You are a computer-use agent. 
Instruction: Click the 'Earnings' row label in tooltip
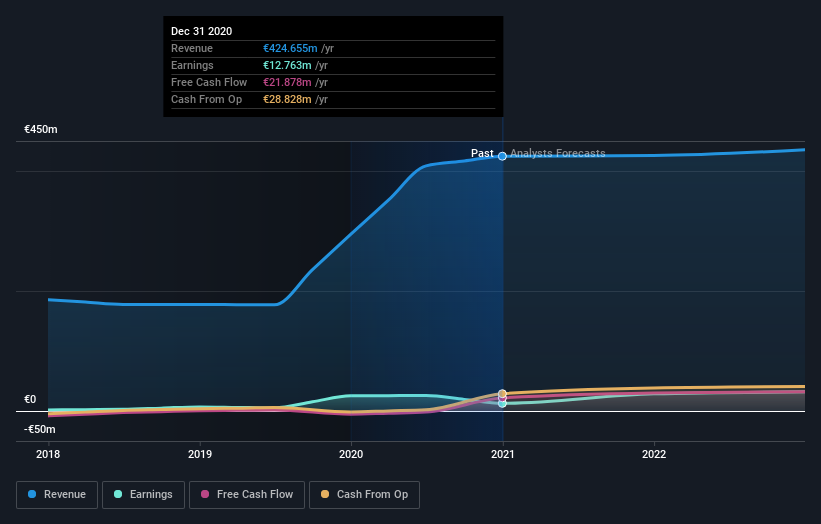pyautogui.click(x=192, y=65)
